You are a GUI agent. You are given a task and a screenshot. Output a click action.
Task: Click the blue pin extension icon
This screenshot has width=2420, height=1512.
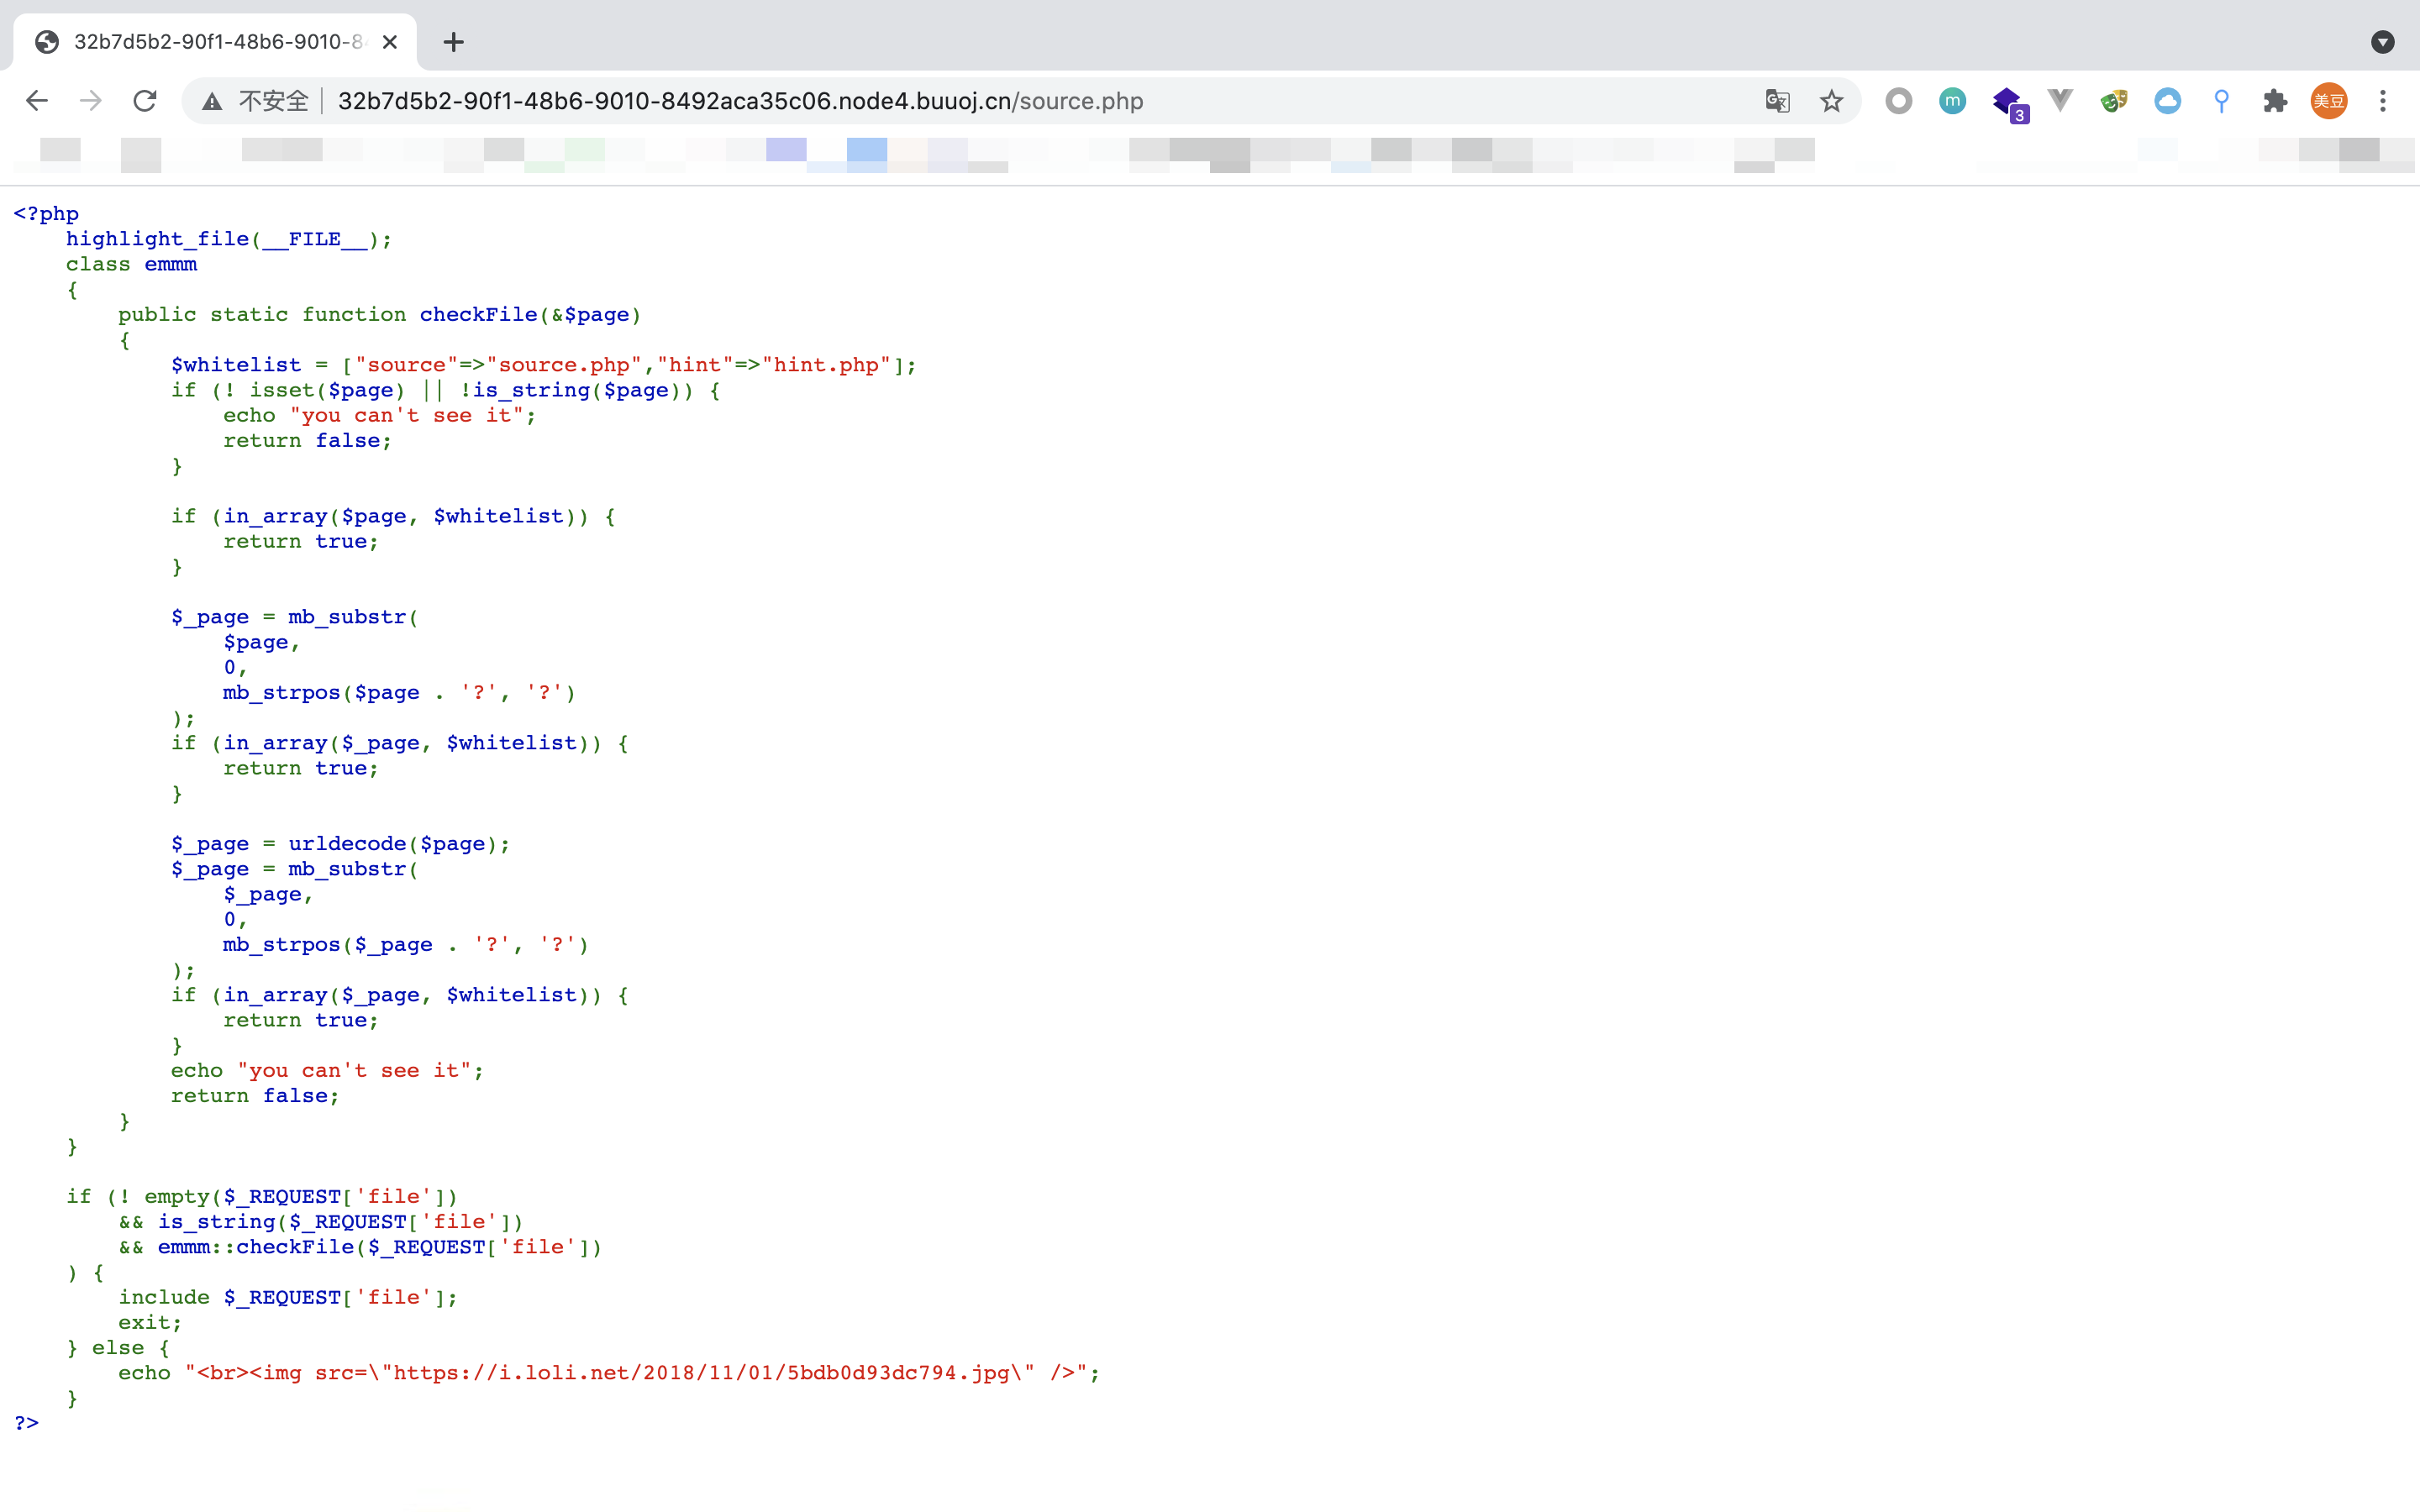coord(2221,101)
